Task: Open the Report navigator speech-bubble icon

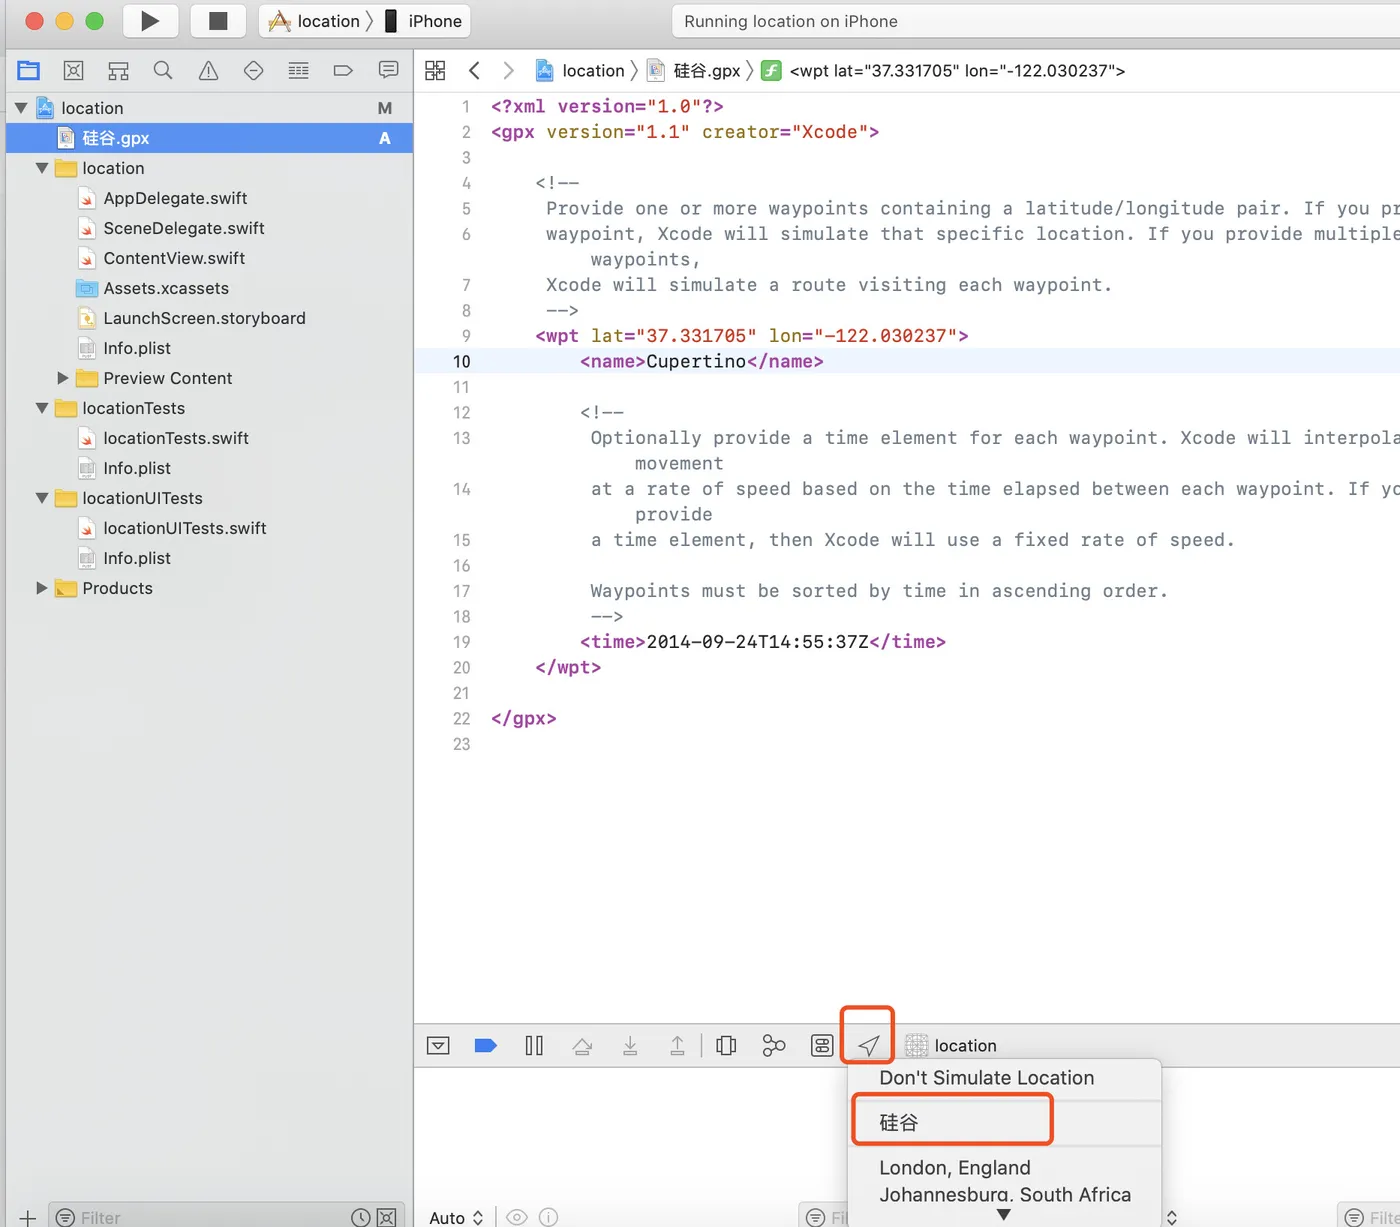Action: pos(388,70)
